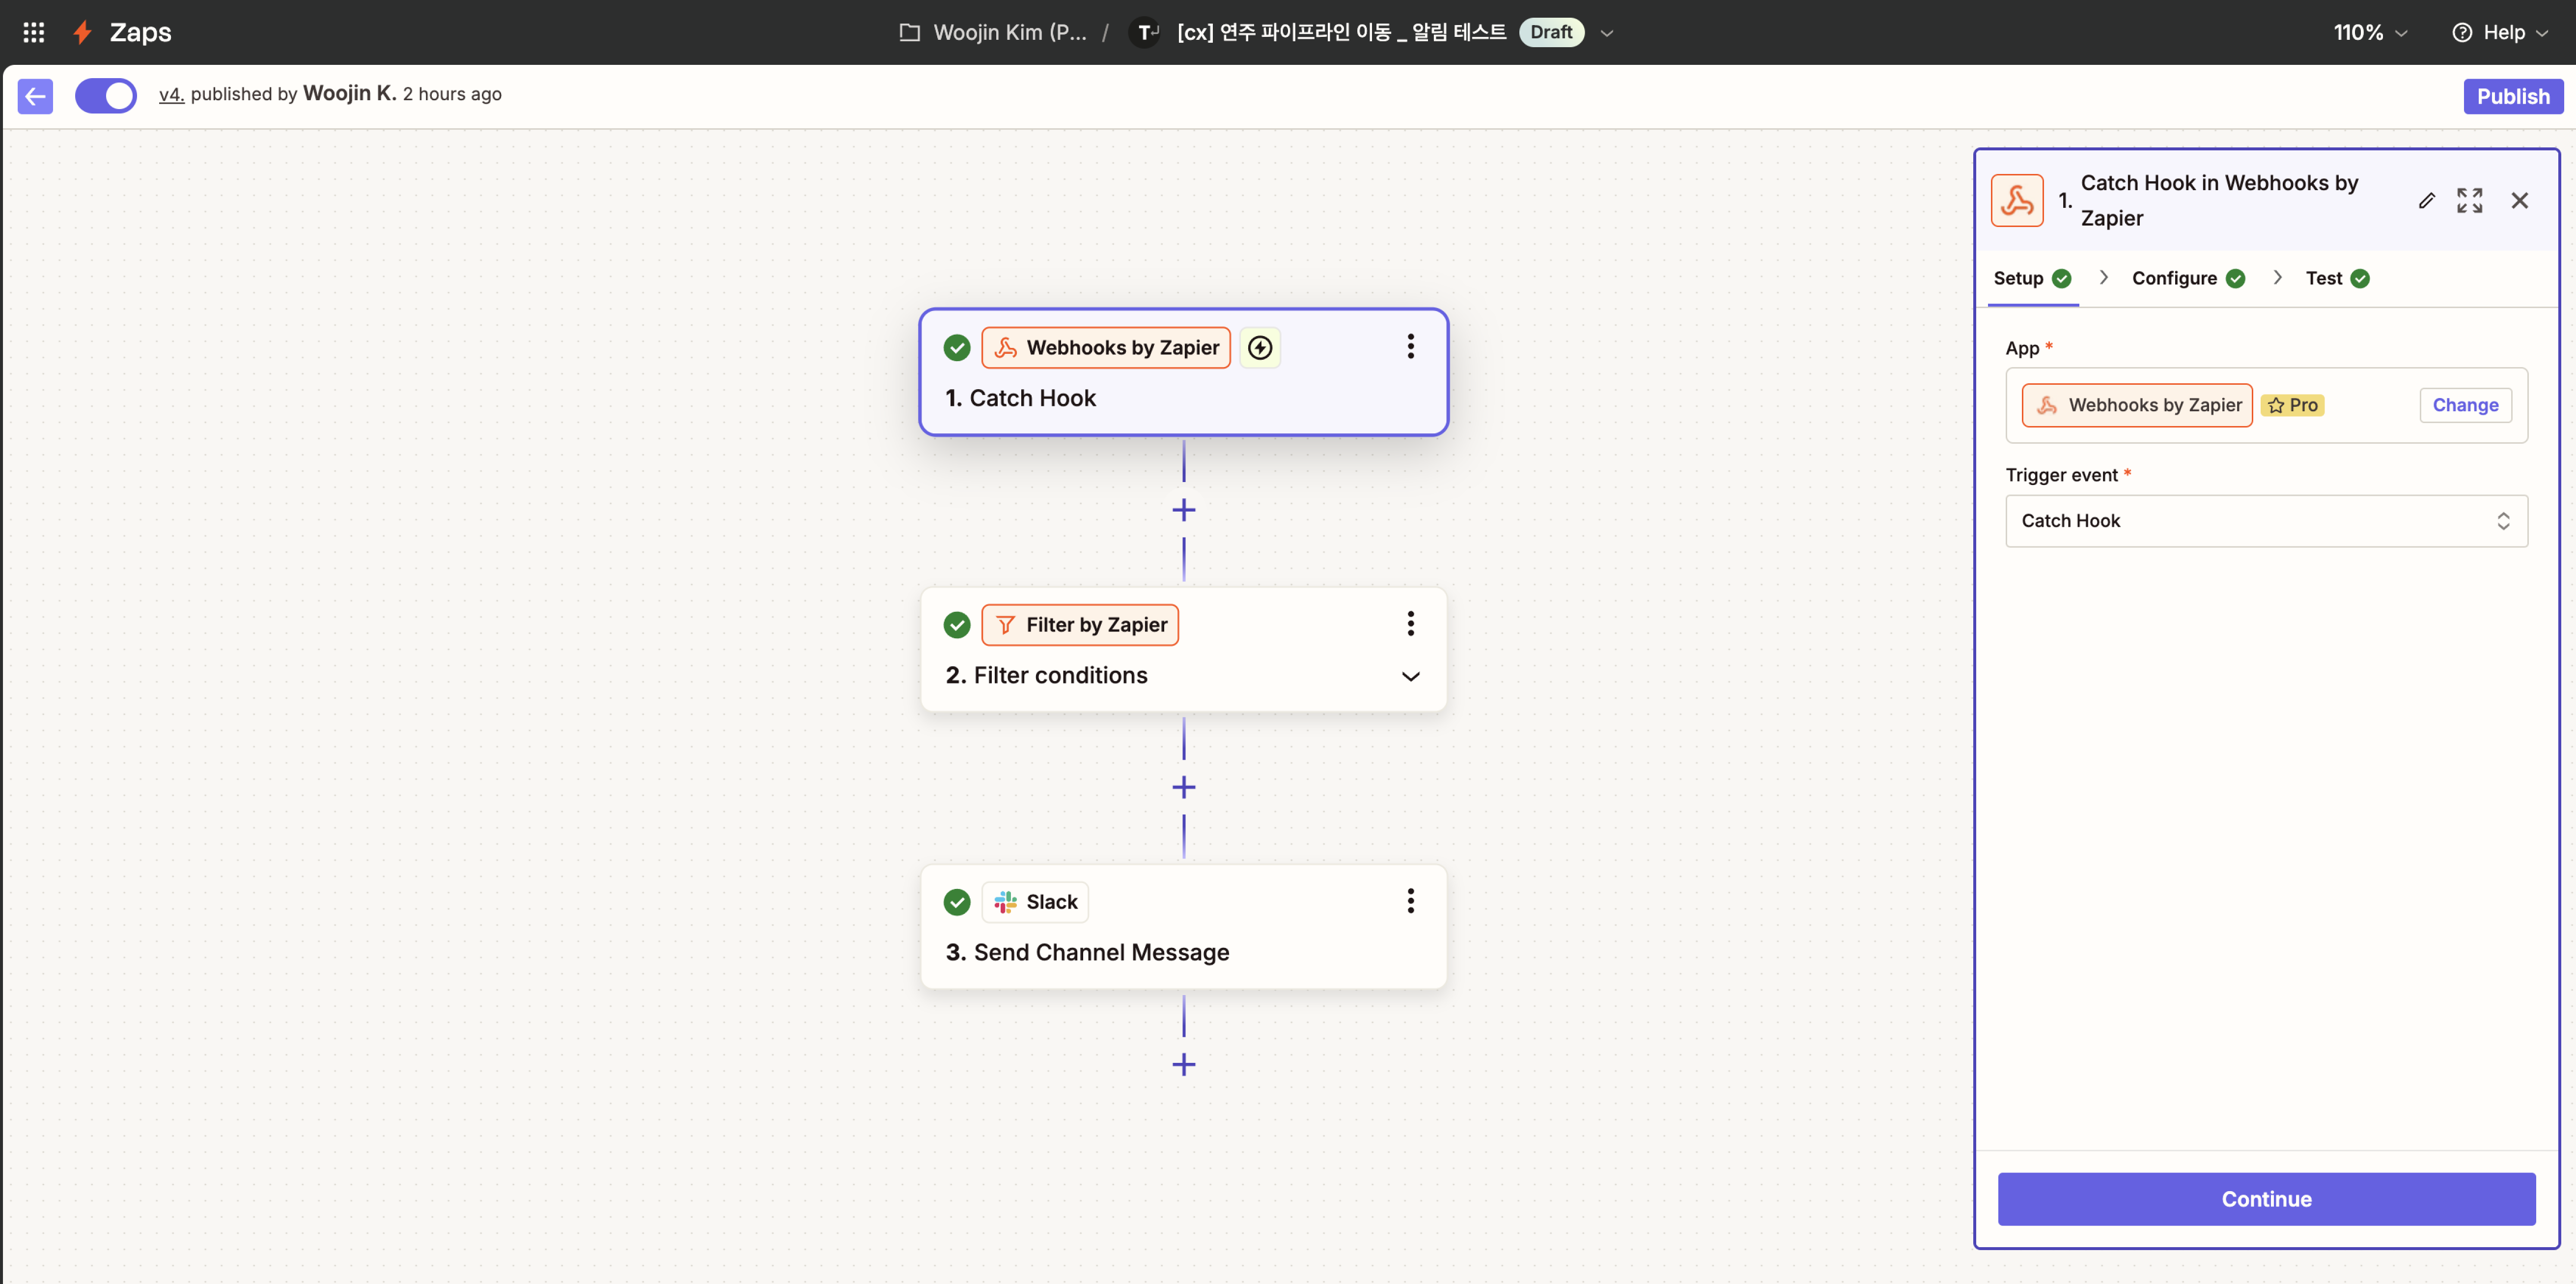Open the apps grid menu icon

coord(33,32)
